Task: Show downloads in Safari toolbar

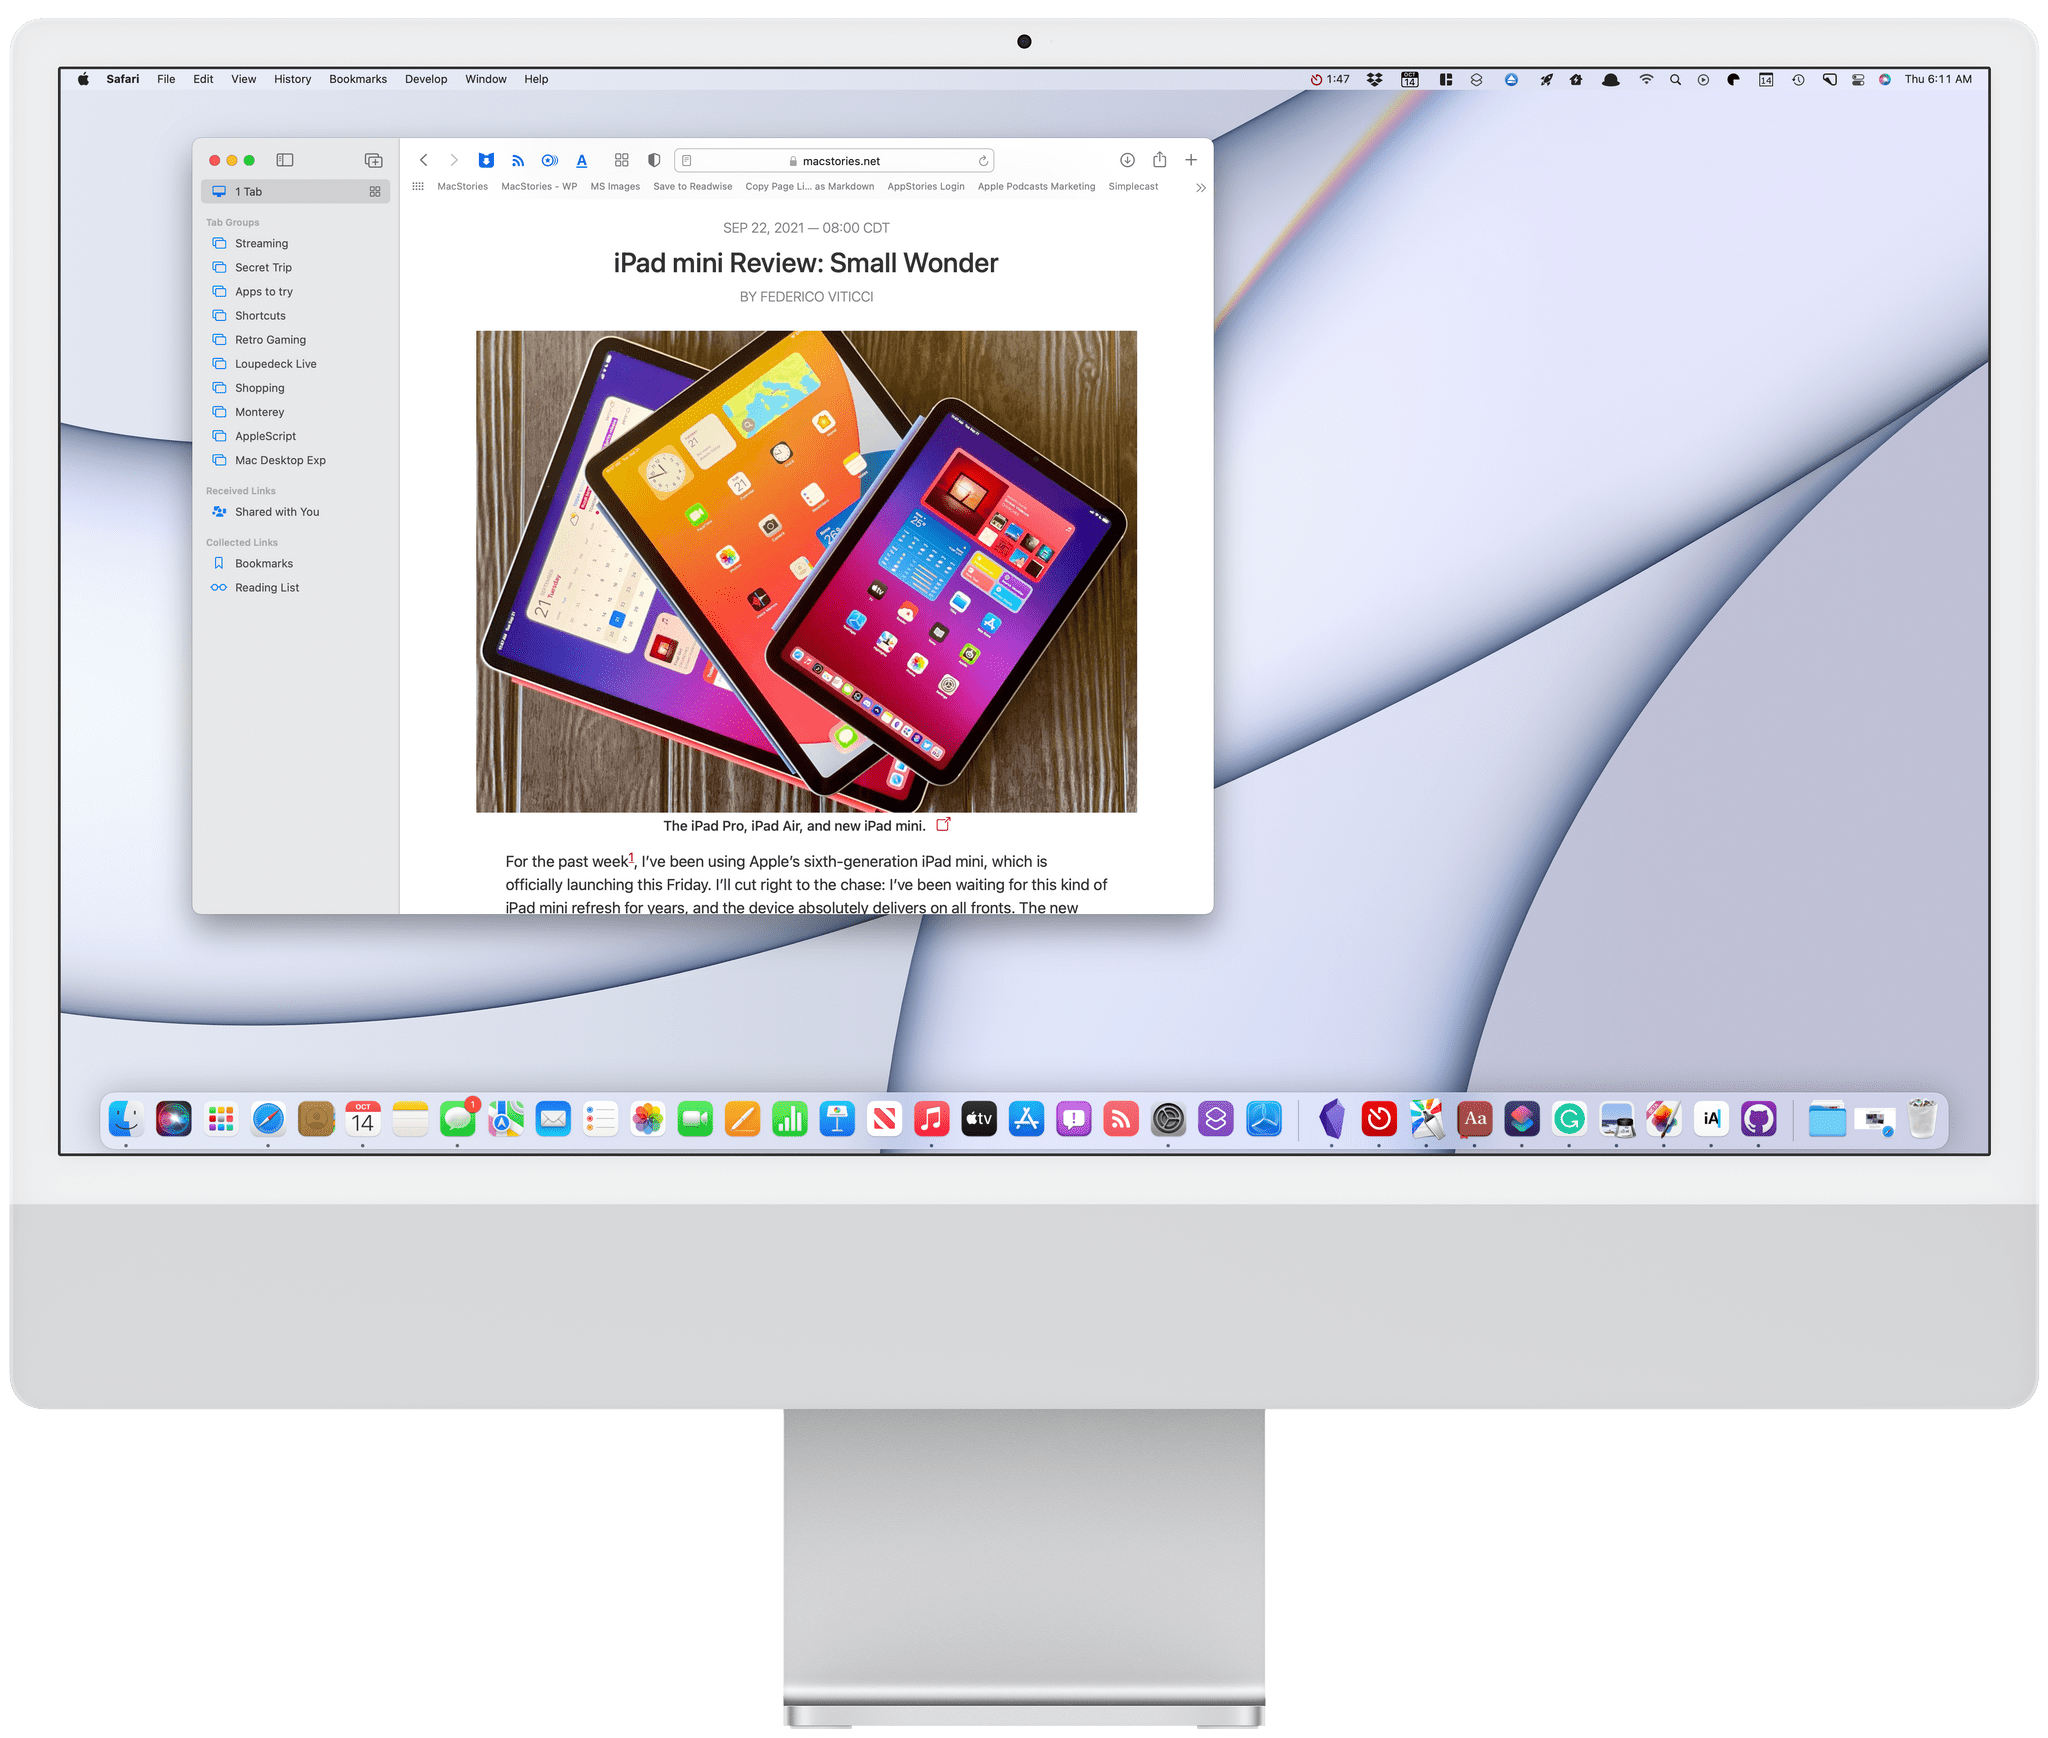Action: coord(1127,160)
